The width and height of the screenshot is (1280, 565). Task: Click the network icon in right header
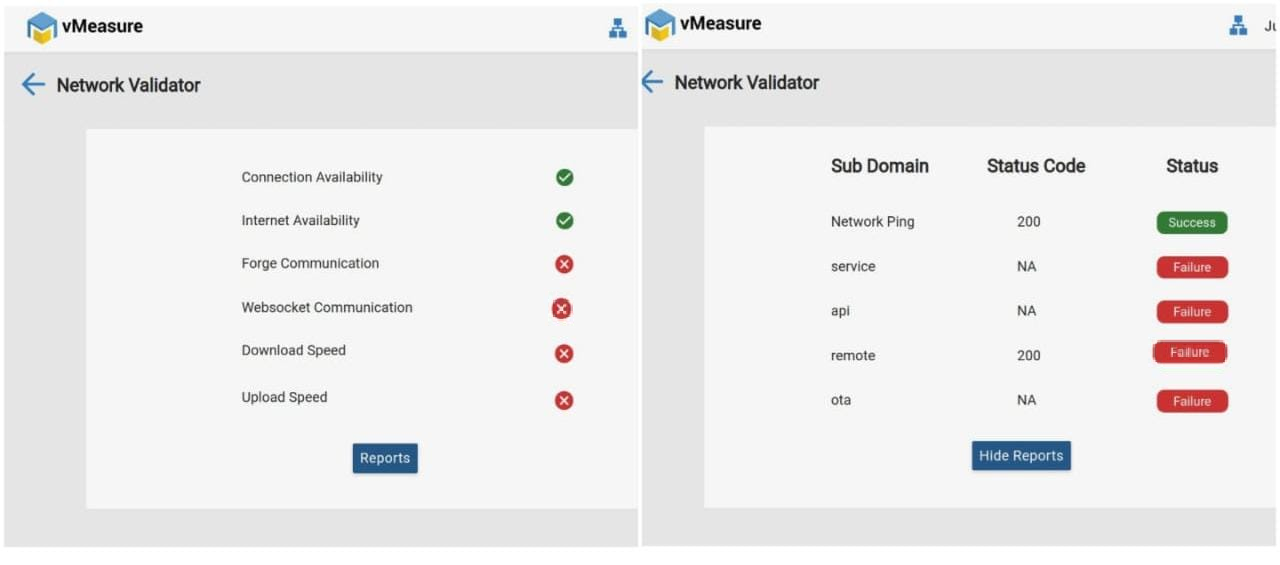pos(1238,26)
